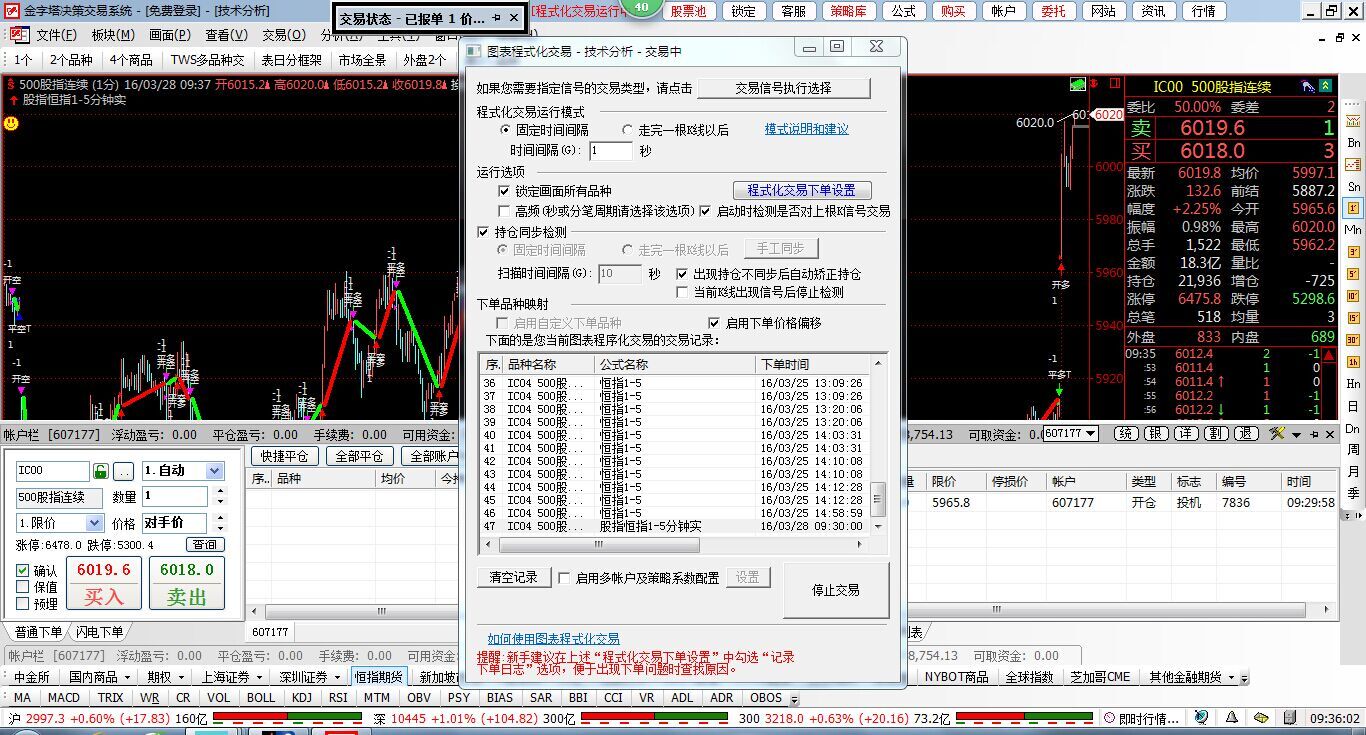Viewport: 1366px width, 735px height.
Task: Open the 1.自动 order mode dropdown
Action: [x=182, y=471]
